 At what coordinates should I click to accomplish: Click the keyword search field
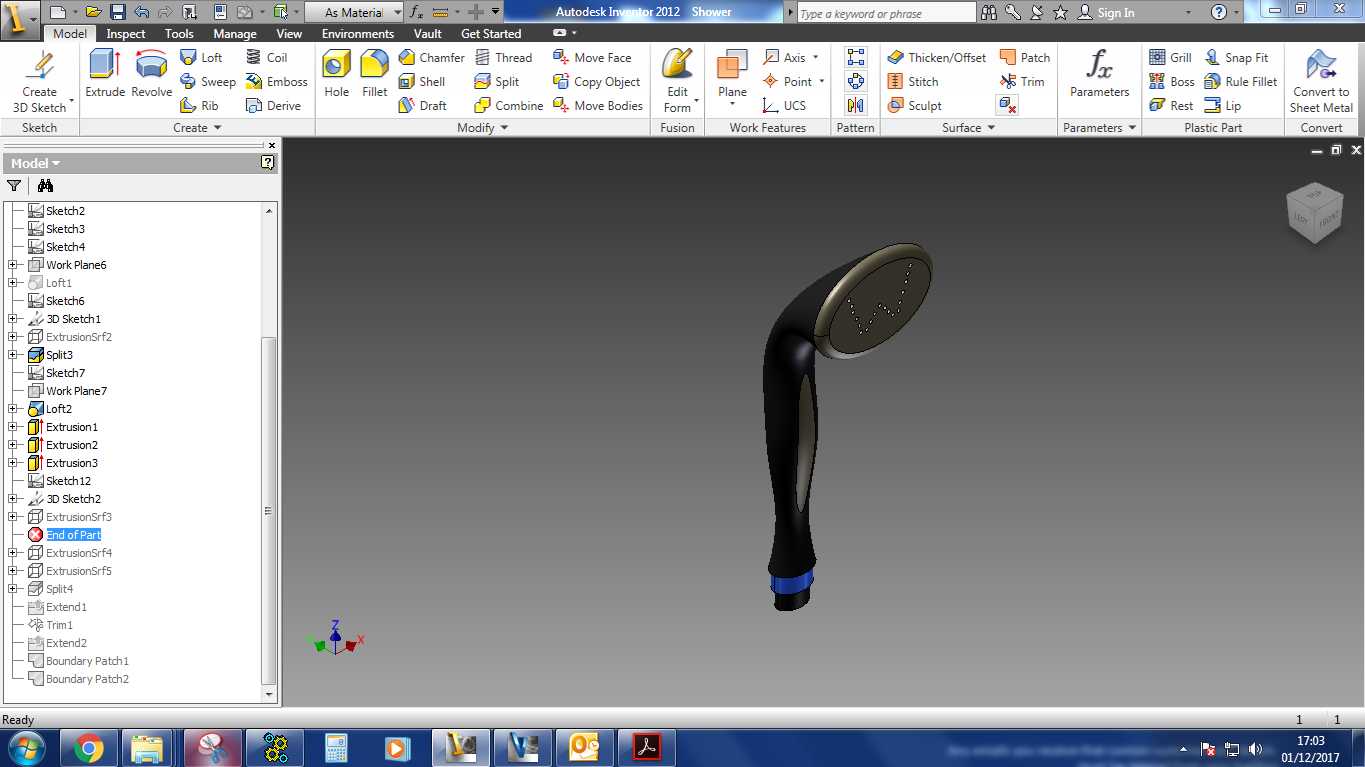click(x=886, y=13)
